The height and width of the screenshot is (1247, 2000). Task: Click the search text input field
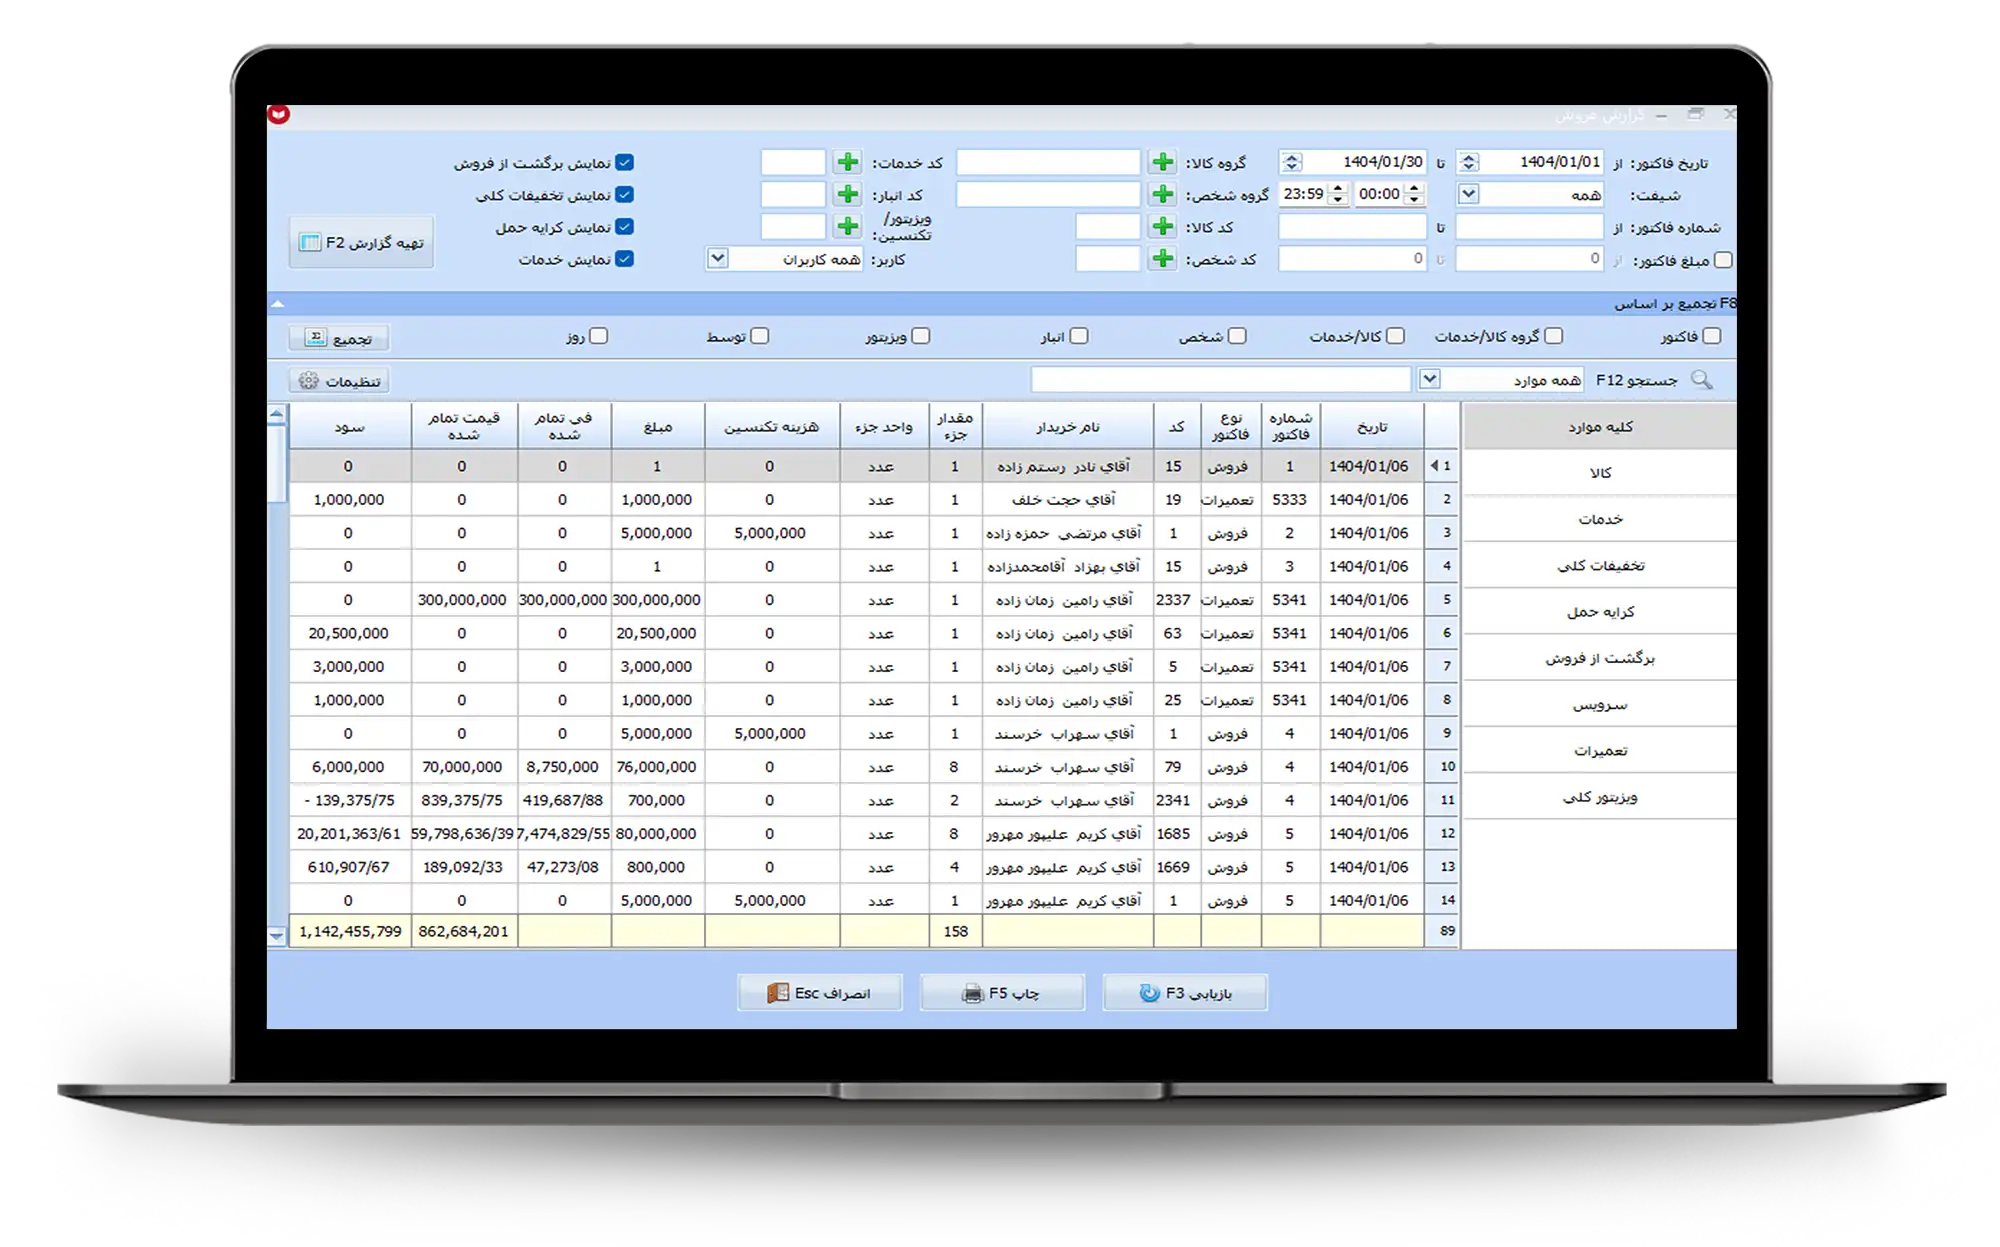(x=1220, y=380)
